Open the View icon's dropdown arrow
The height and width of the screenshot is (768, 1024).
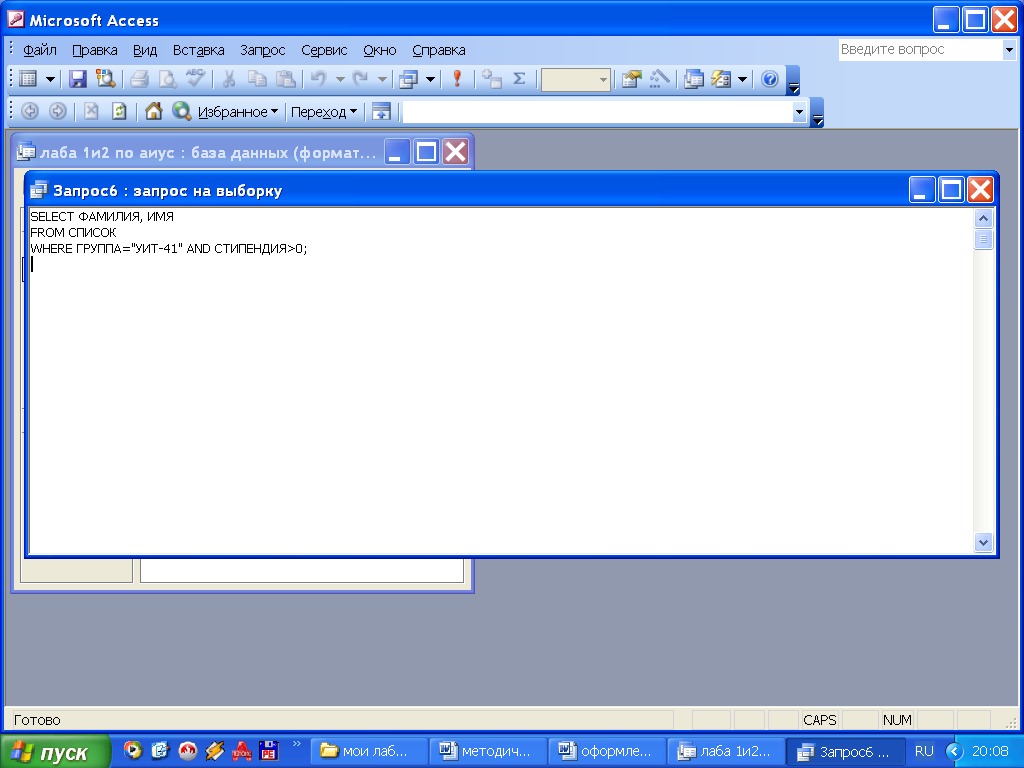click(50, 80)
